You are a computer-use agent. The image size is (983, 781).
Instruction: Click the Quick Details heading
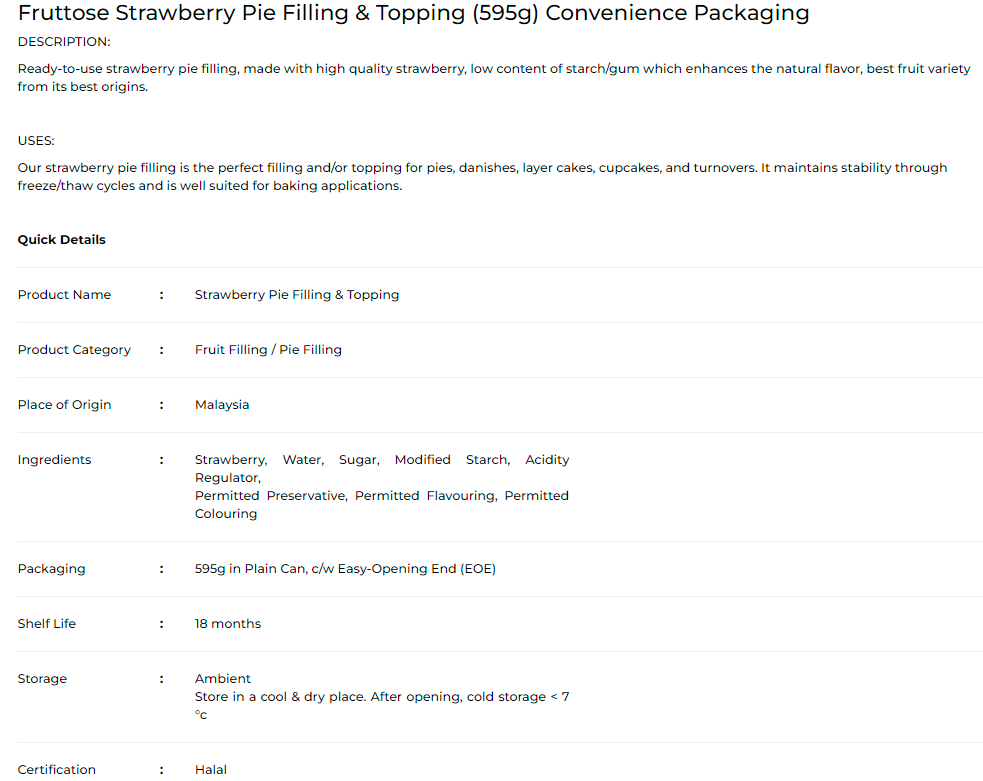tap(61, 240)
